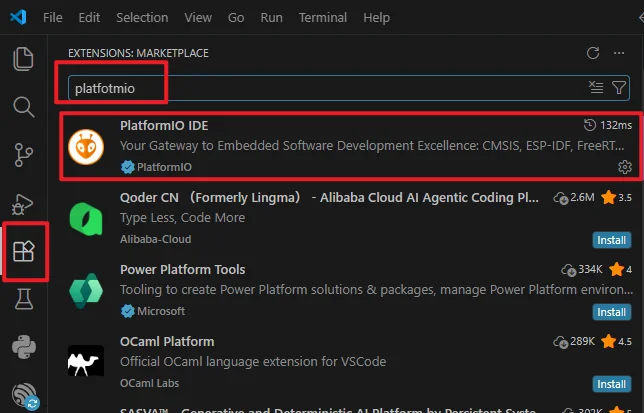Click 'Official OCaml language extension for VSCode' description

253,362
